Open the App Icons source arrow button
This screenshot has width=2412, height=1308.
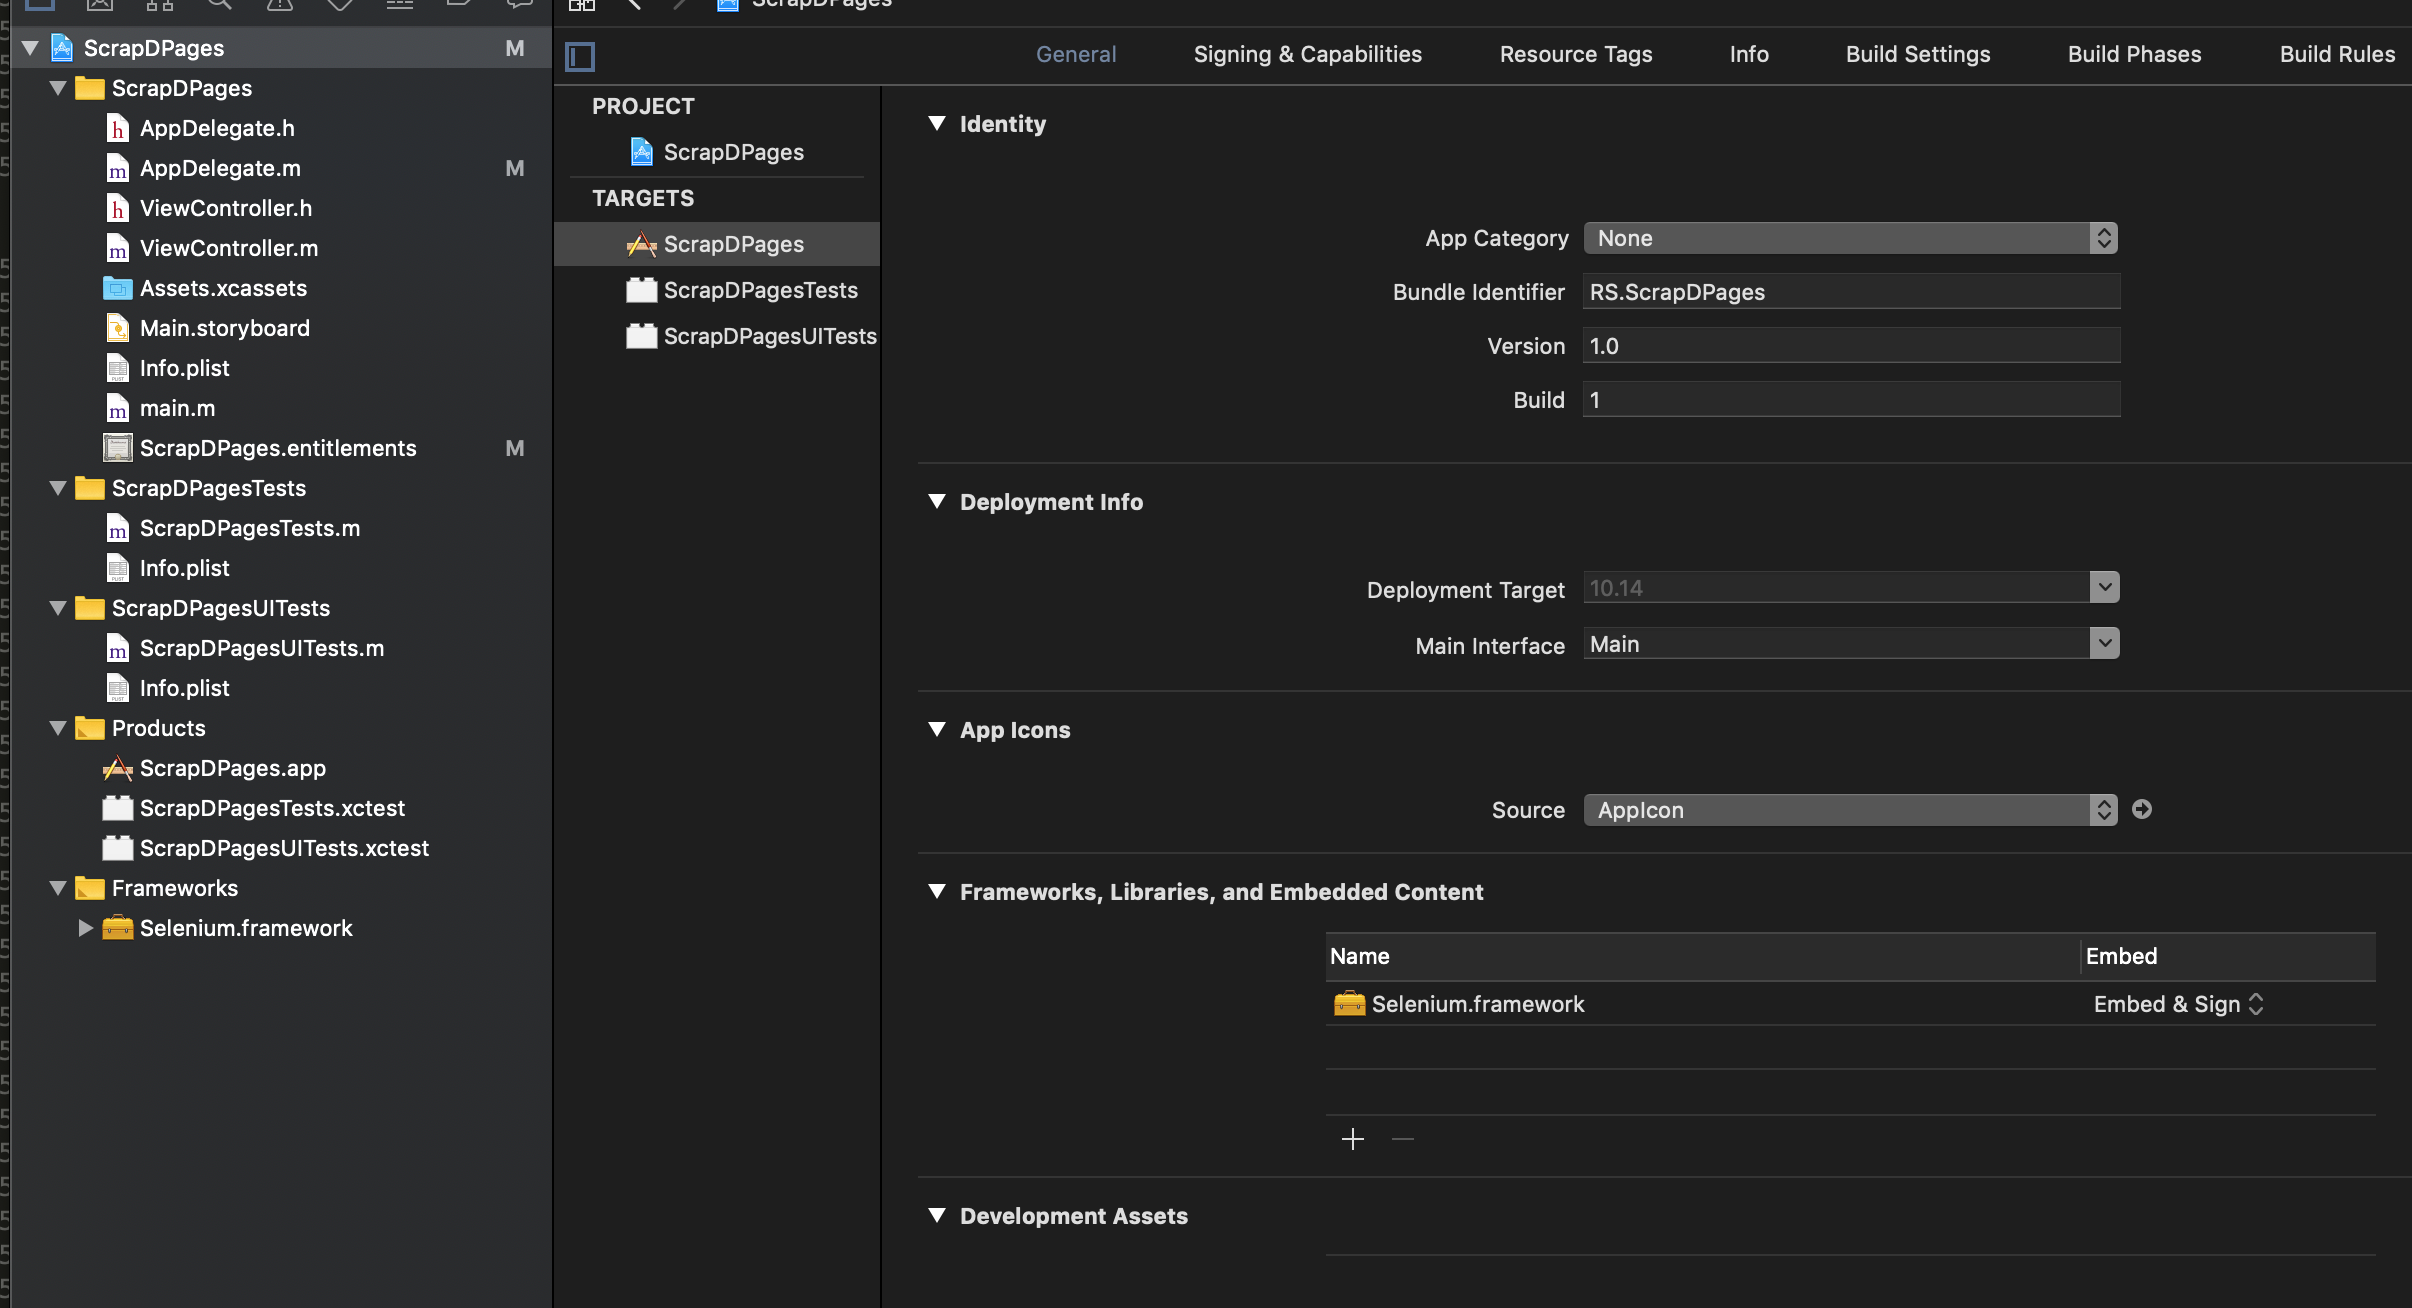coord(2143,810)
